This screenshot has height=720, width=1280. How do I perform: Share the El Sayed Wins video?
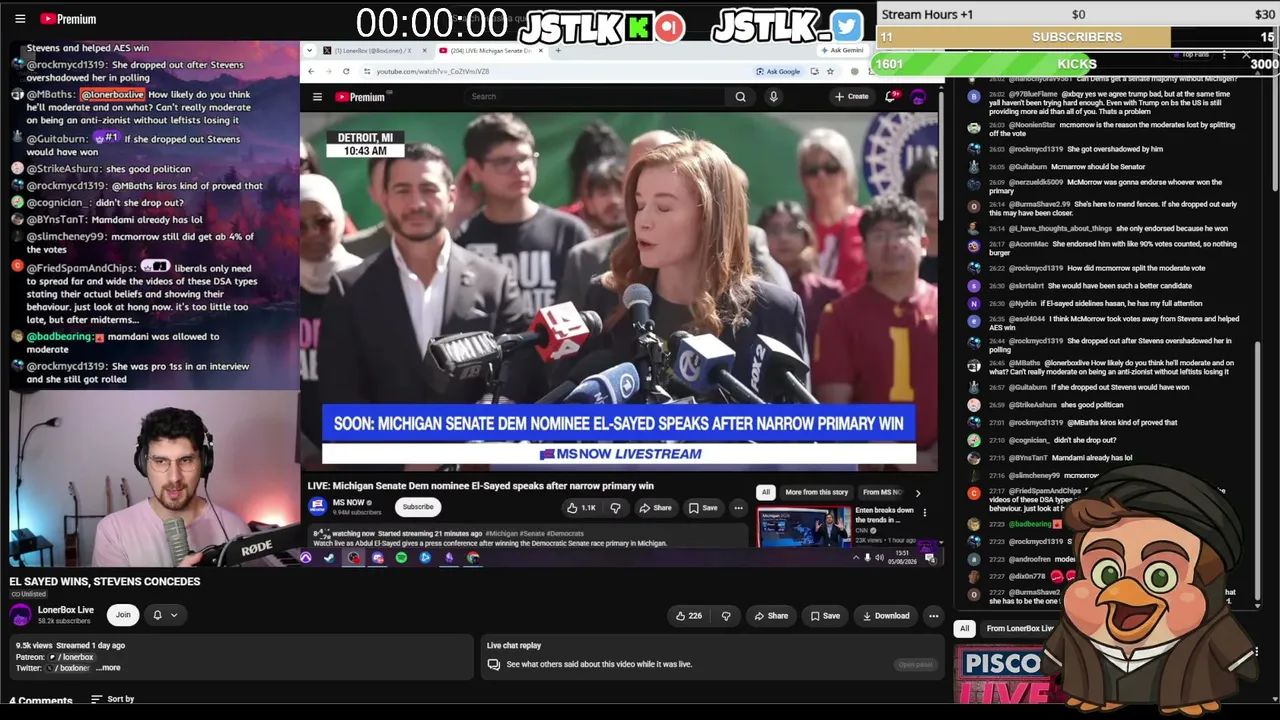[x=770, y=616]
